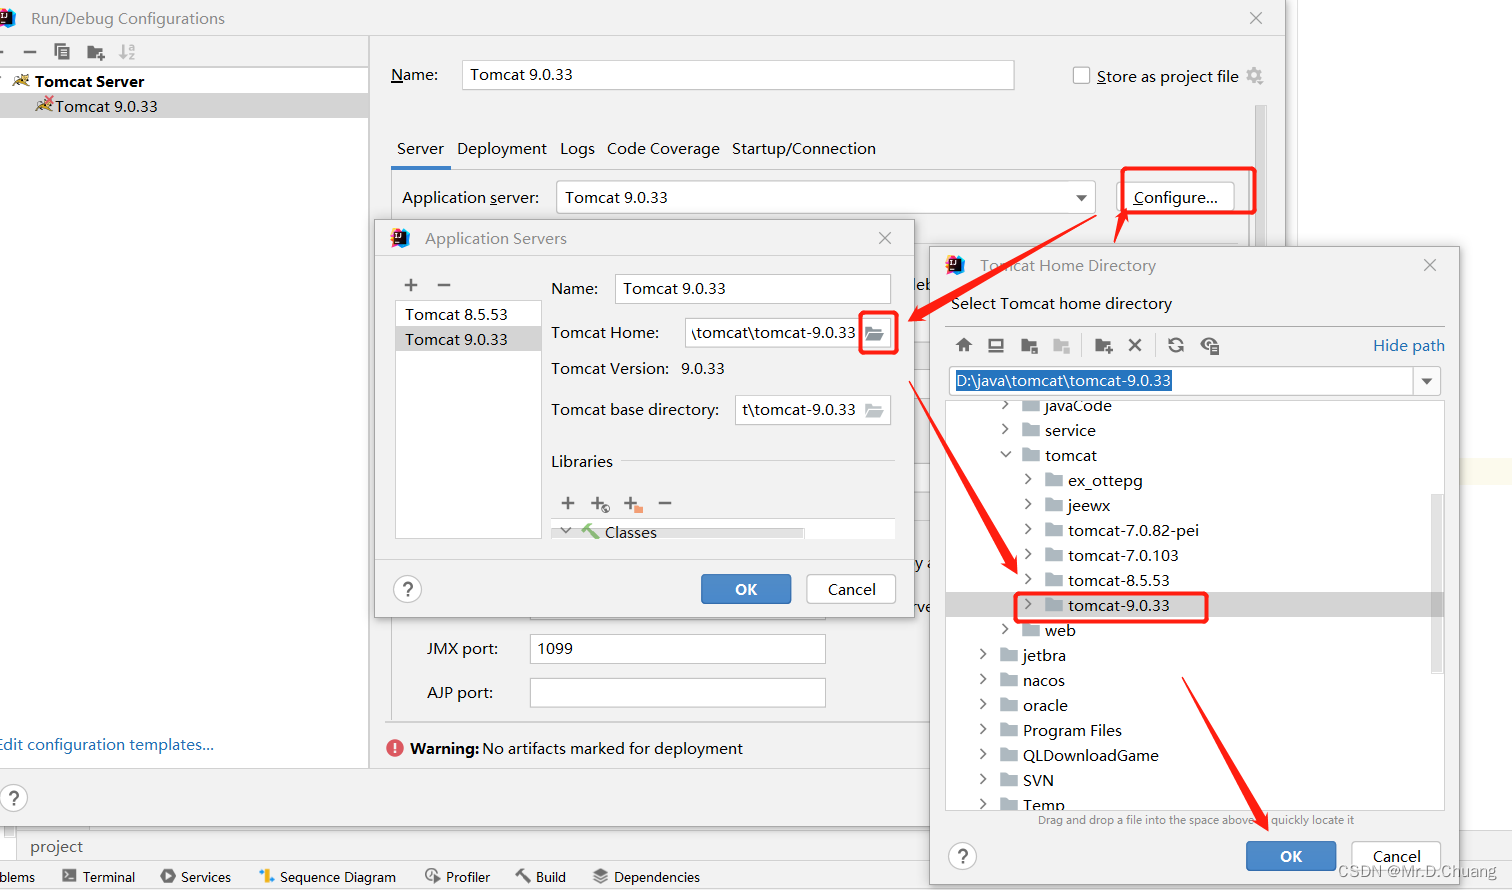Select Tomcat 9.0.33 in server list
Screen dimensions: 1512x890
pyautogui.click(x=468, y=339)
